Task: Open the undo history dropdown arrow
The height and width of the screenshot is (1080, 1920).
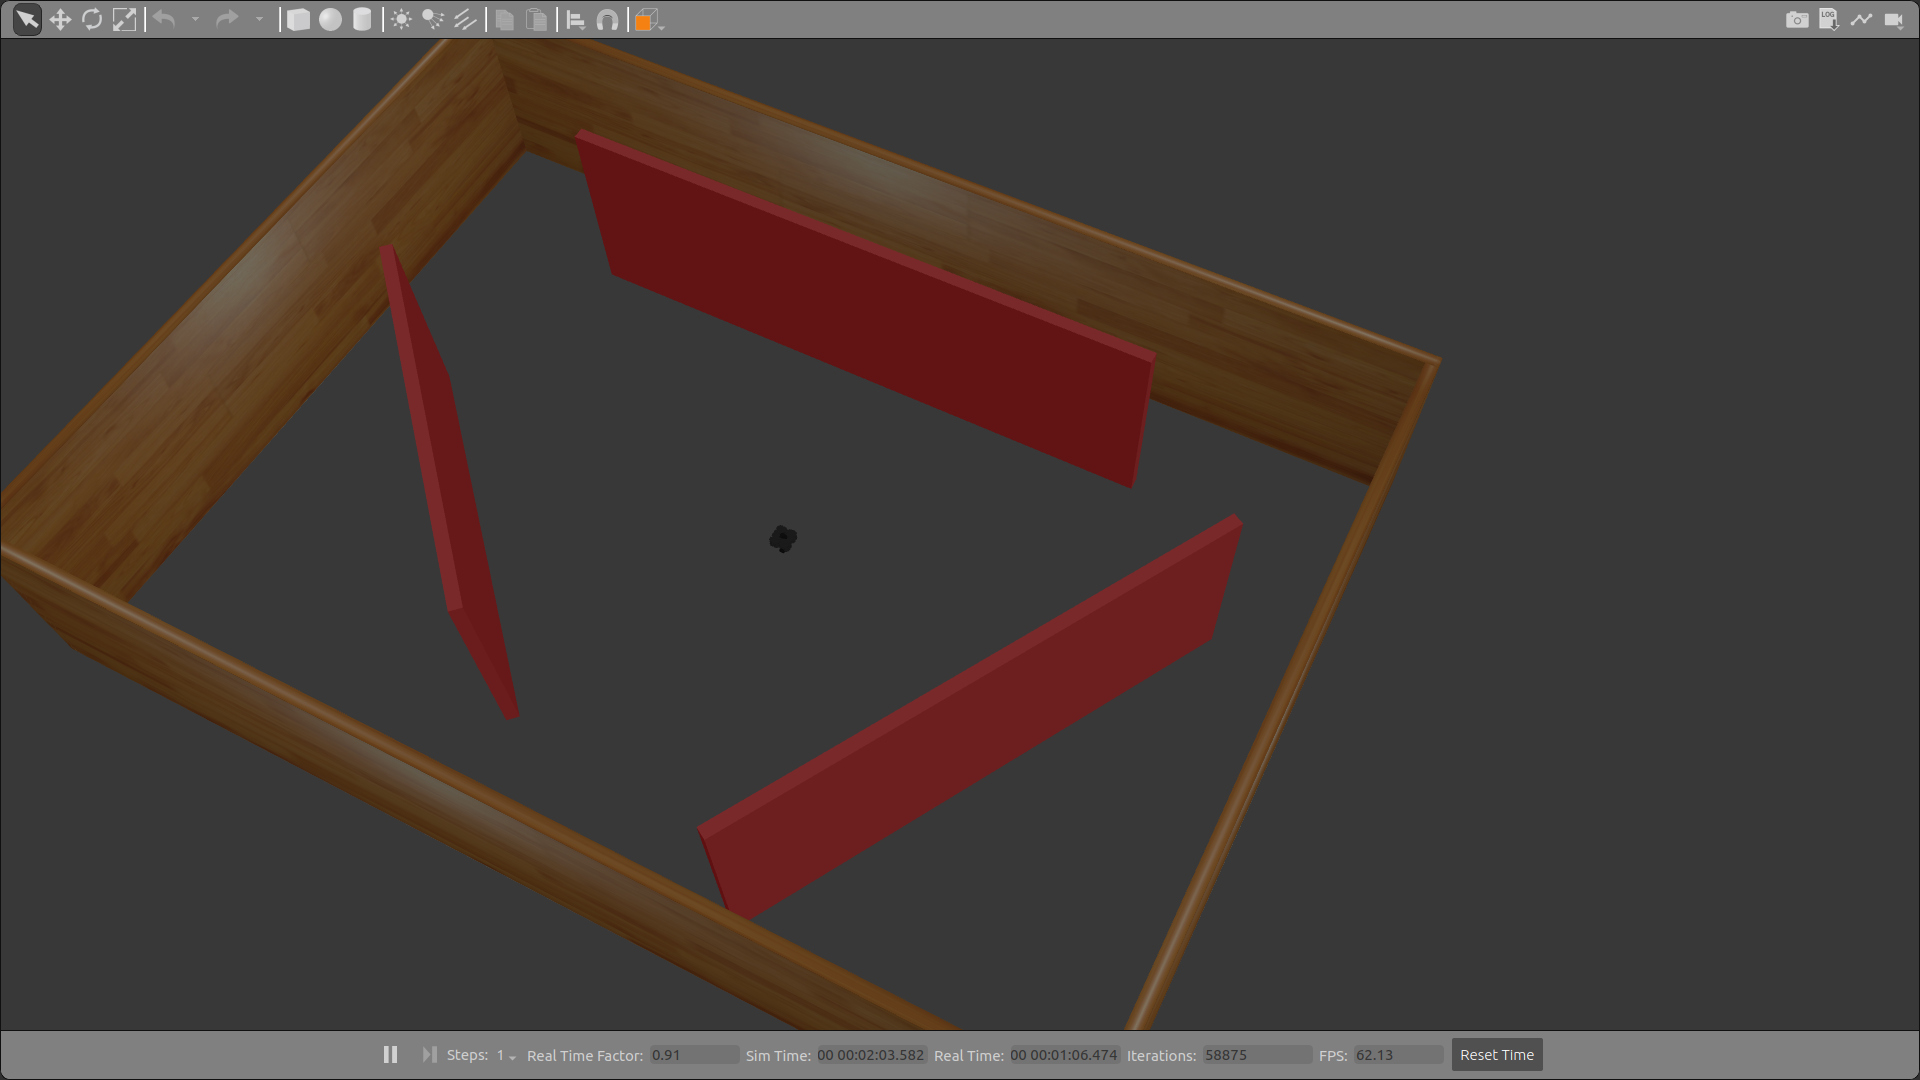Action: point(195,20)
